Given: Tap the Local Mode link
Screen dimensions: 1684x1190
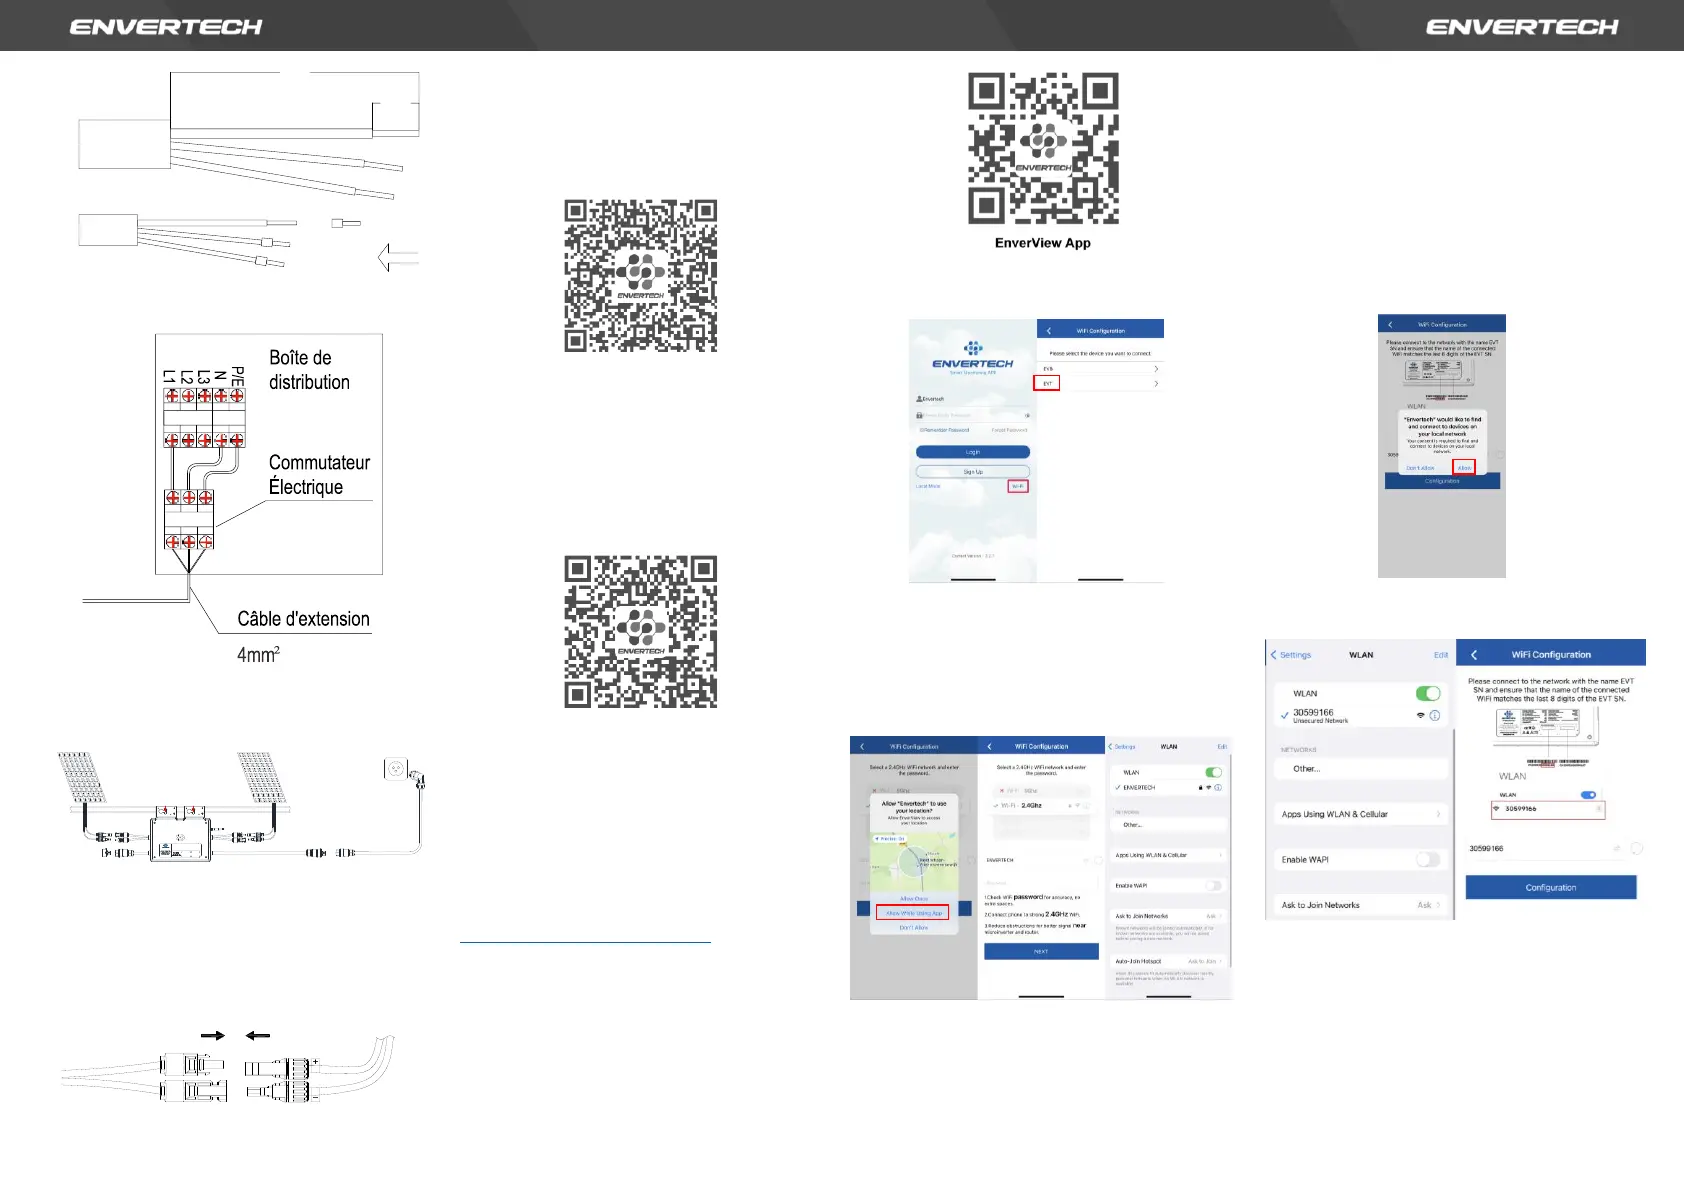Looking at the screenshot, I should [x=928, y=486].
